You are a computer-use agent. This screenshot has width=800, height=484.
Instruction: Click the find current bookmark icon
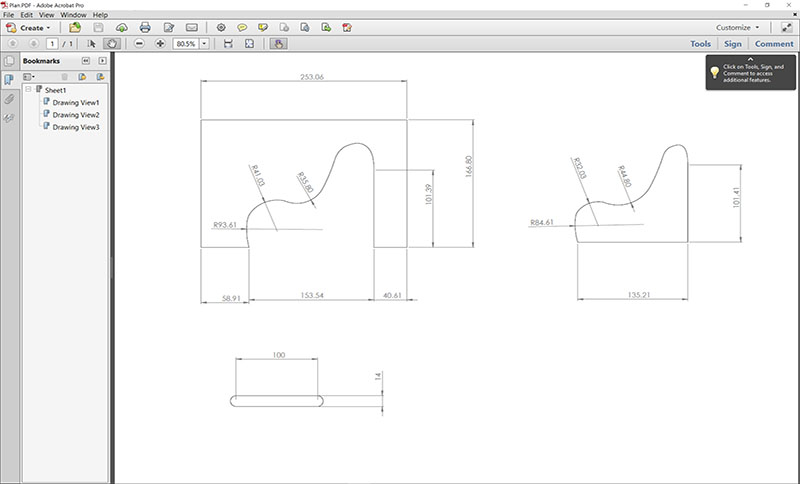(101, 77)
